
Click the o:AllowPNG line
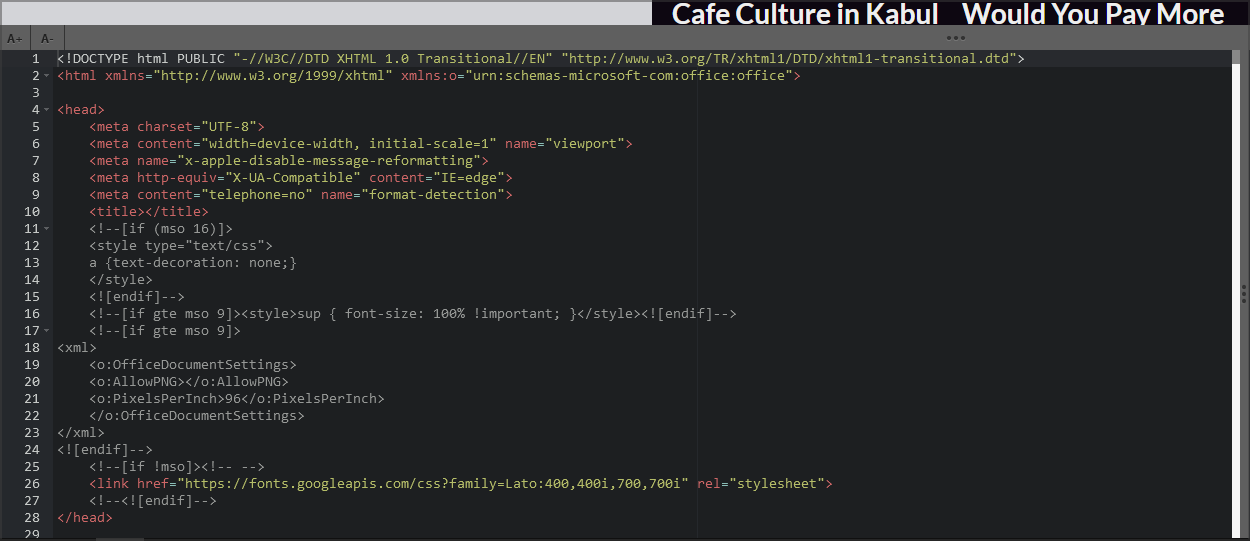click(x=189, y=382)
